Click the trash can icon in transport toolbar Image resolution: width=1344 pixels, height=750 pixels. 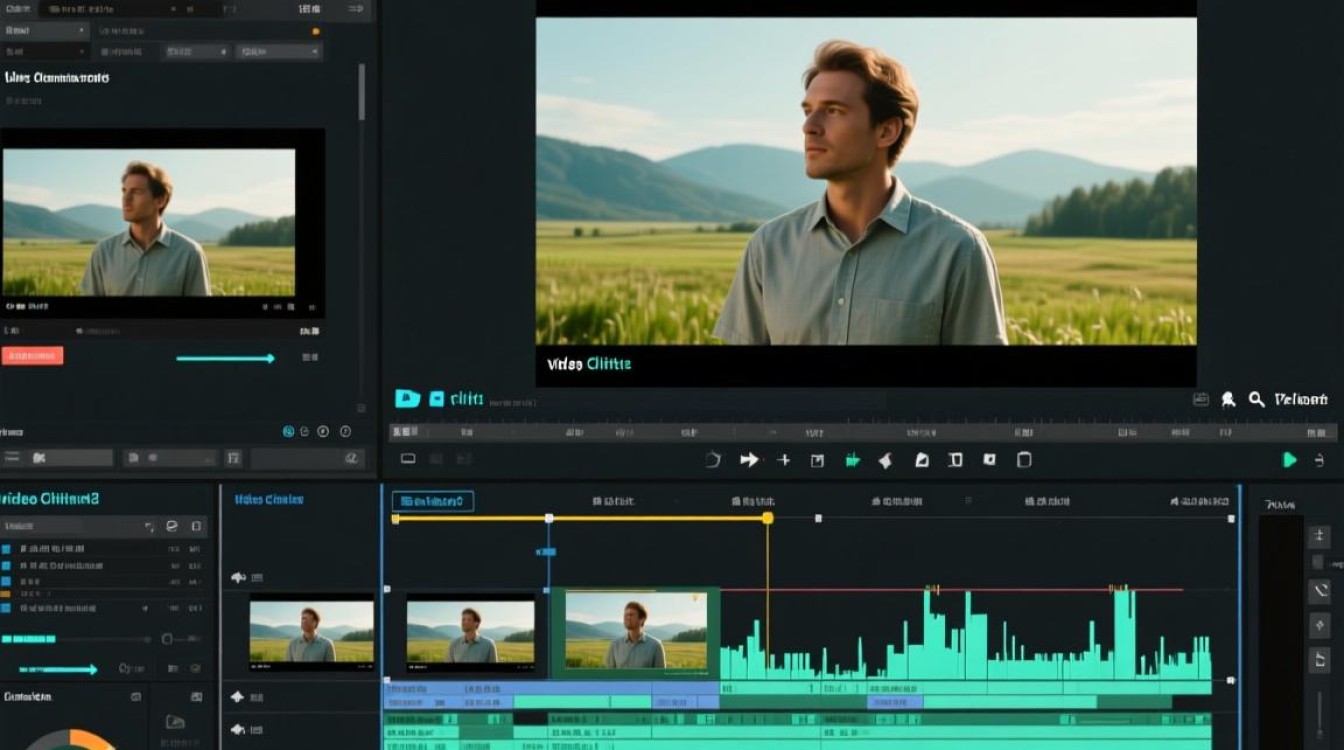coord(1023,460)
